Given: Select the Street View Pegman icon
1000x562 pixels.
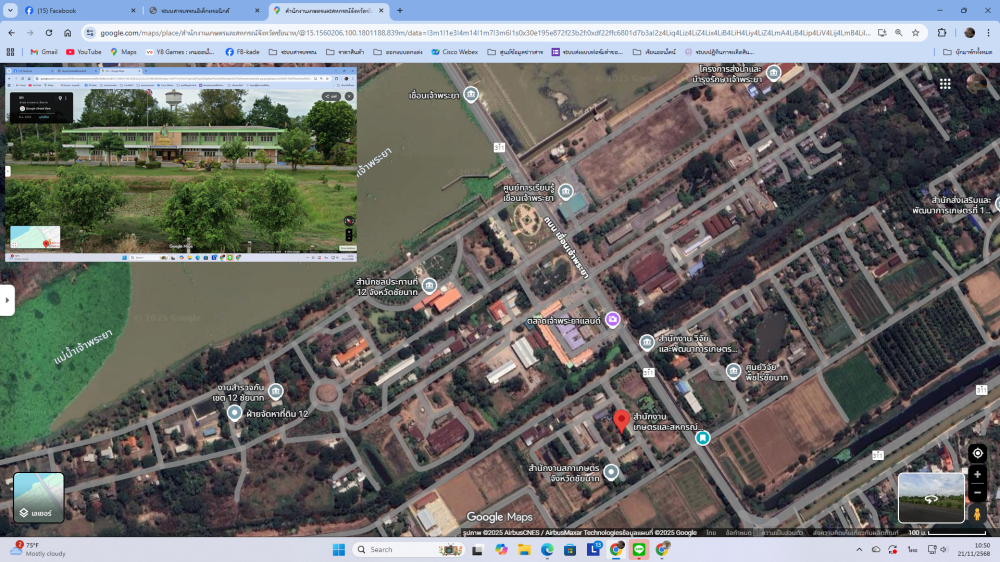Looking at the screenshot, I should (x=977, y=513).
